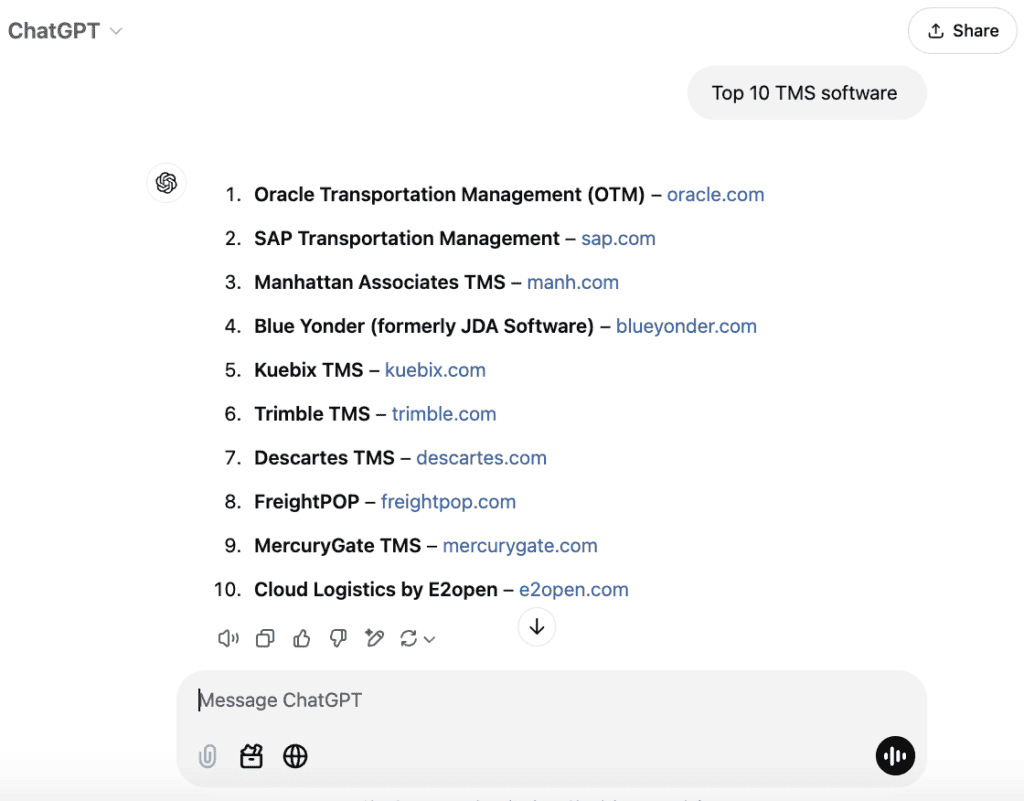The image size is (1024, 801).
Task: Toggle web search globe icon
Action: click(295, 756)
